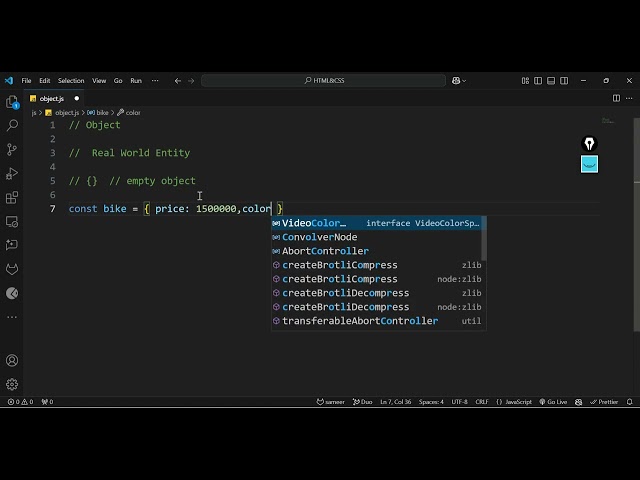Click the sameer GitLab account status
Screen dimensions: 640x480
(331, 402)
